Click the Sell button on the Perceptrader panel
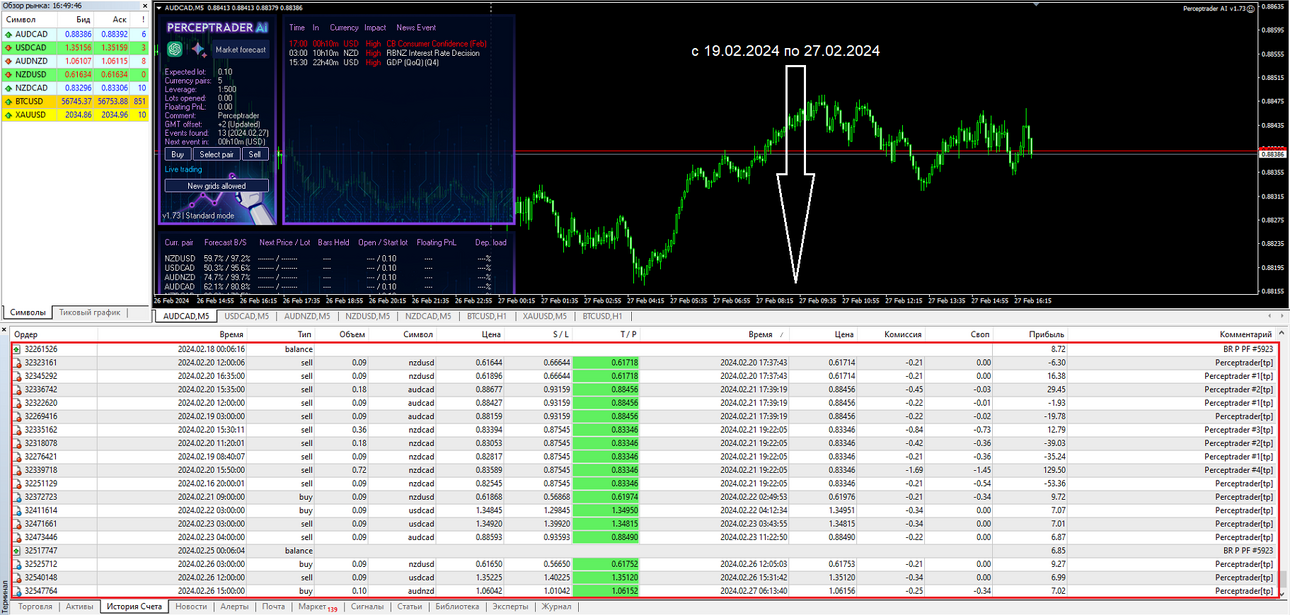The width and height of the screenshot is (1290, 615). [254, 154]
